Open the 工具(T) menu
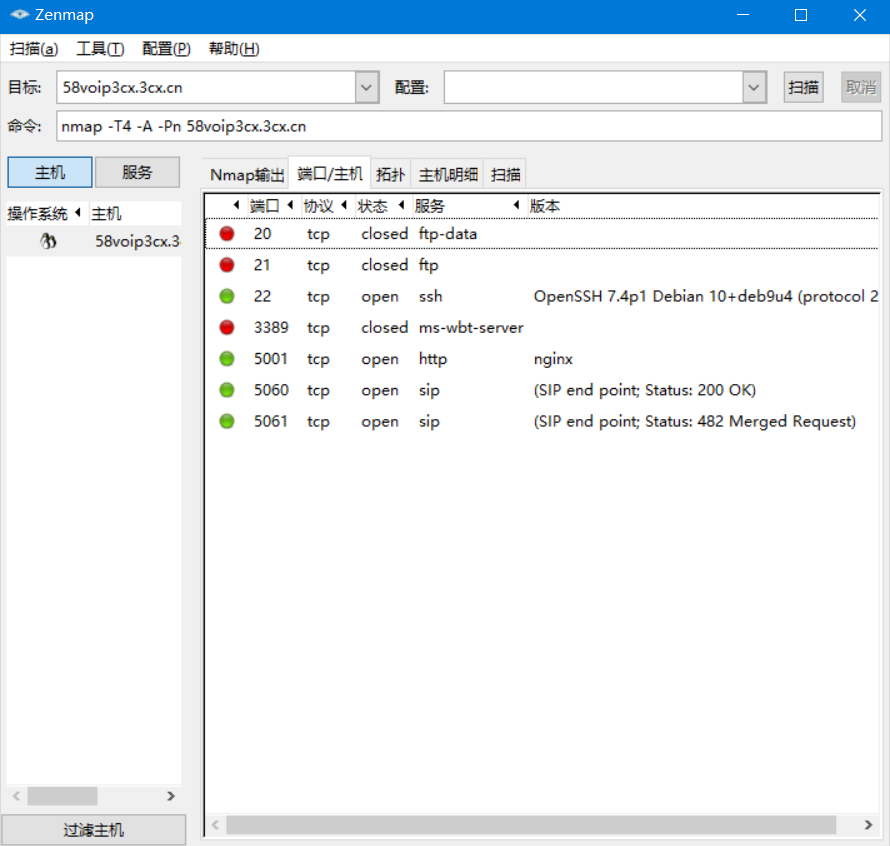Image resolution: width=890 pixels, height=846 pixels. [100, 49]
